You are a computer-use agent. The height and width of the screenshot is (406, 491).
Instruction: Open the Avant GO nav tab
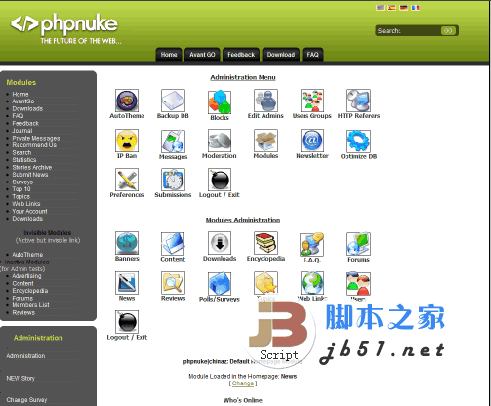(x=202, y=55)
